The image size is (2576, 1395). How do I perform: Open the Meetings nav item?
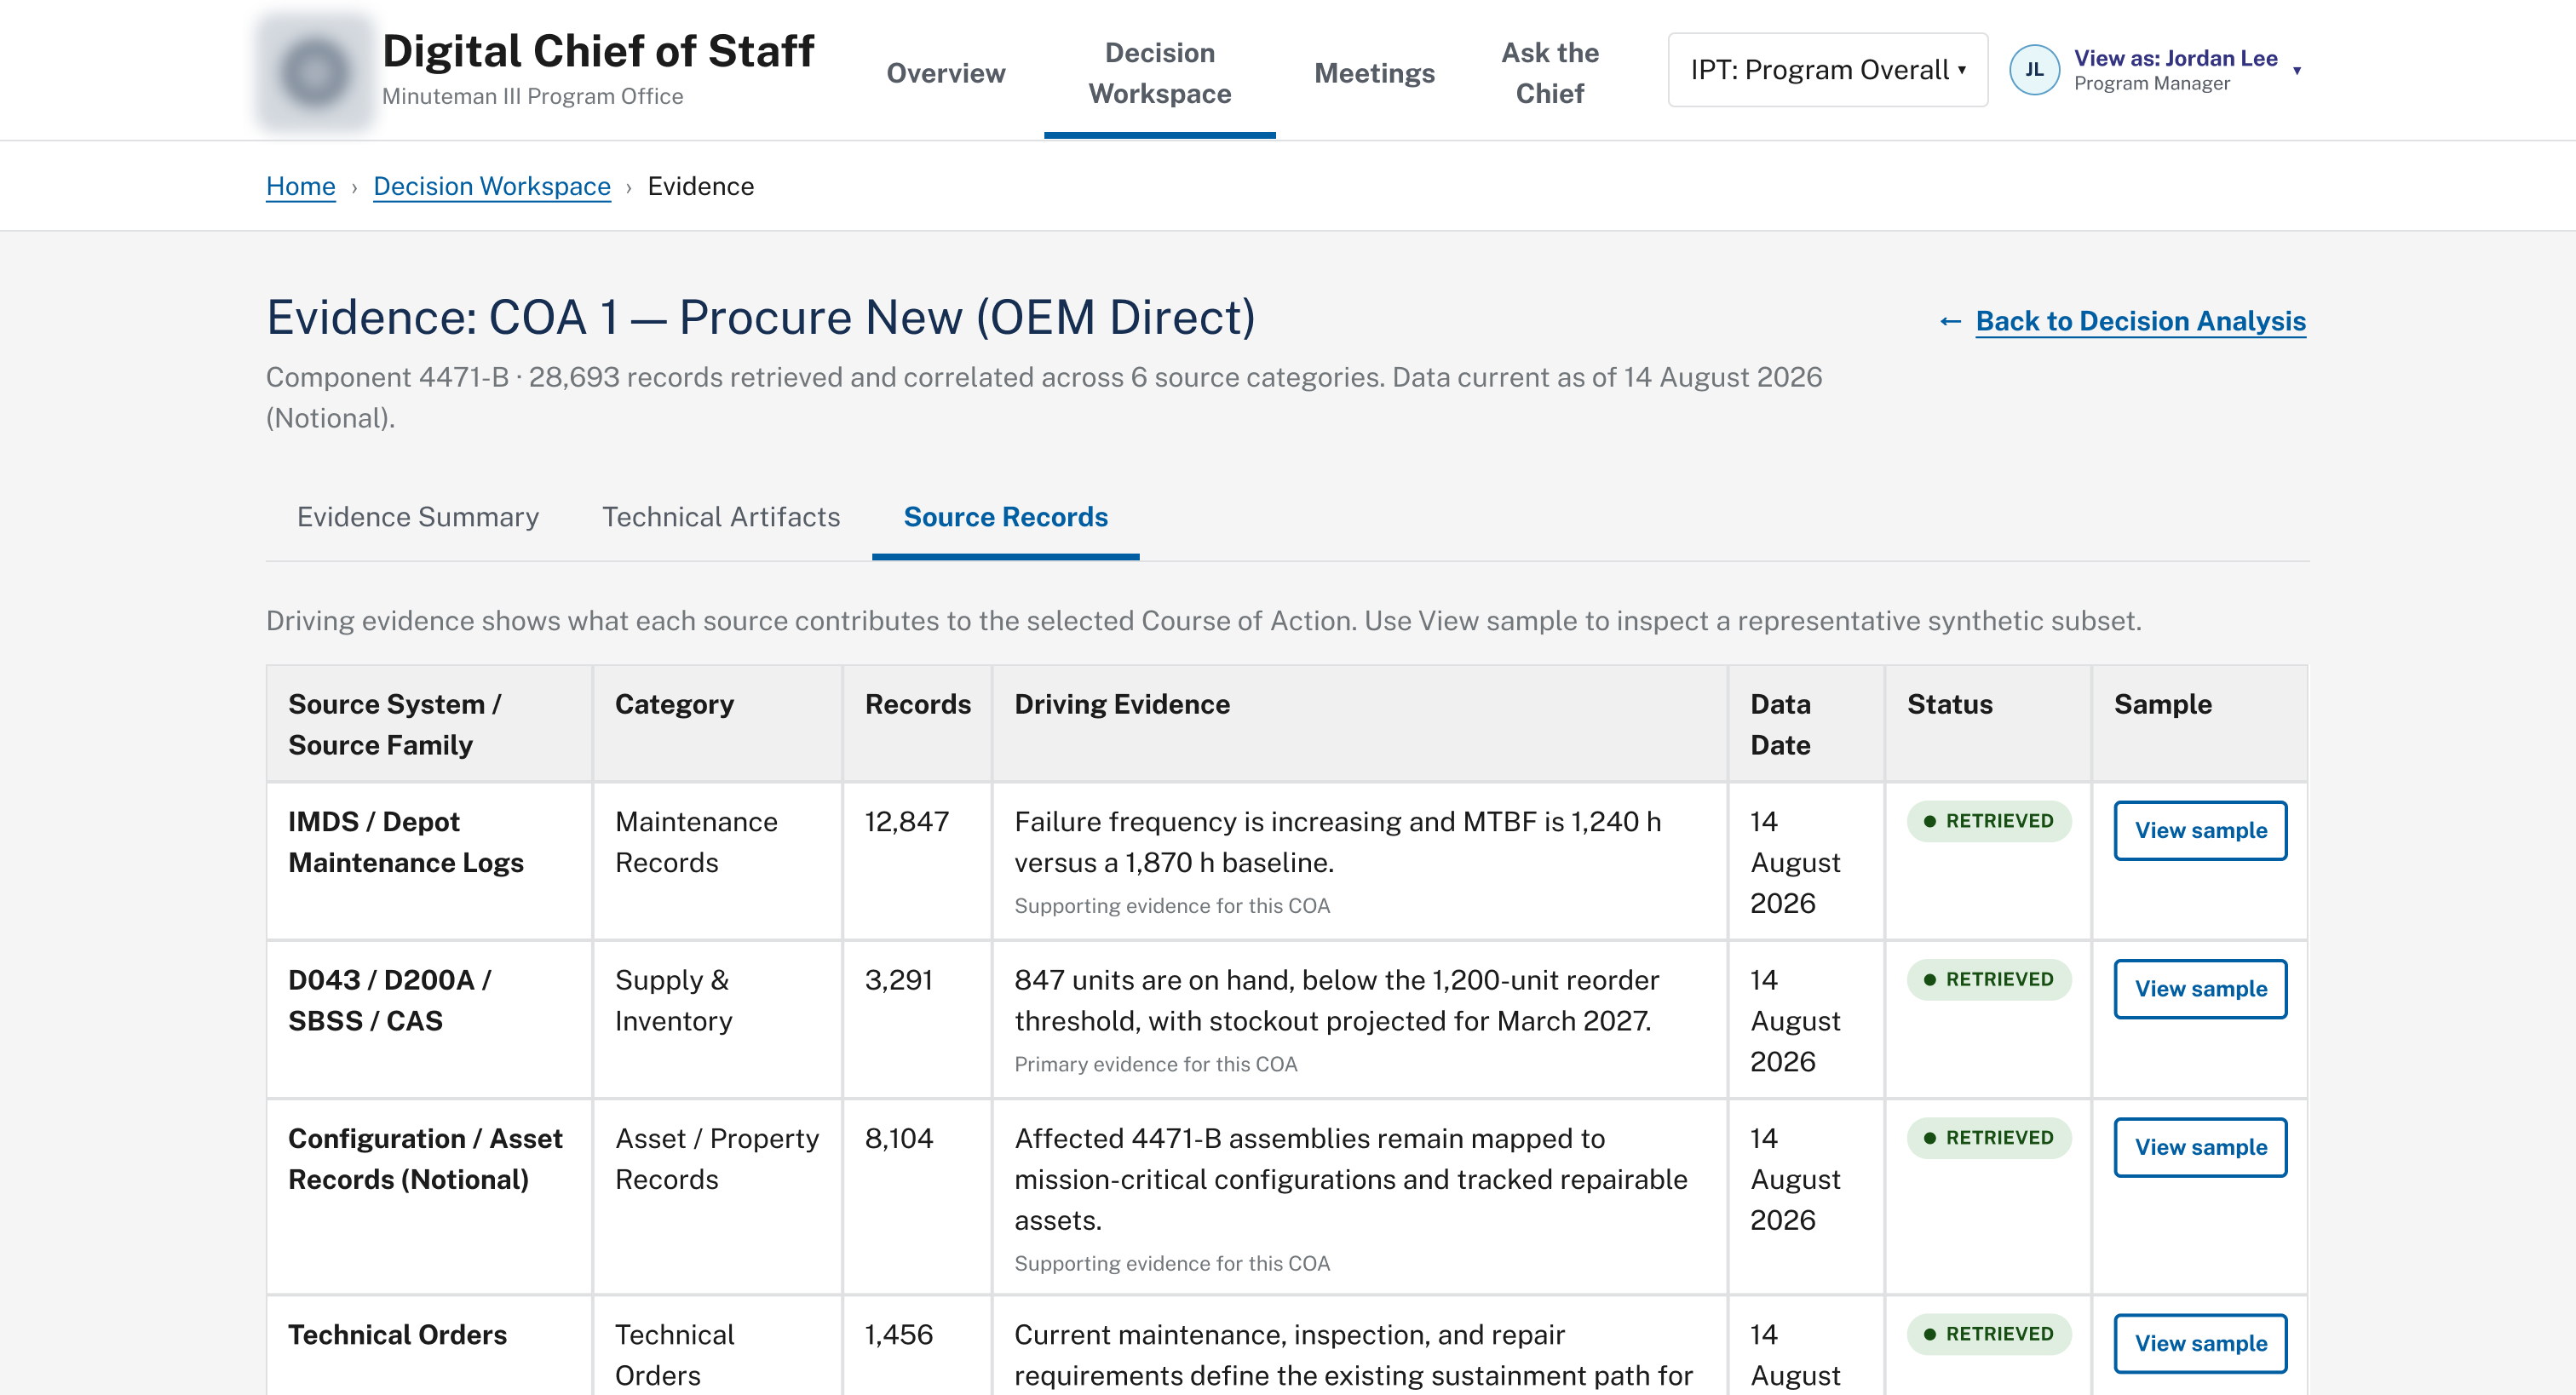[1374, 73]
